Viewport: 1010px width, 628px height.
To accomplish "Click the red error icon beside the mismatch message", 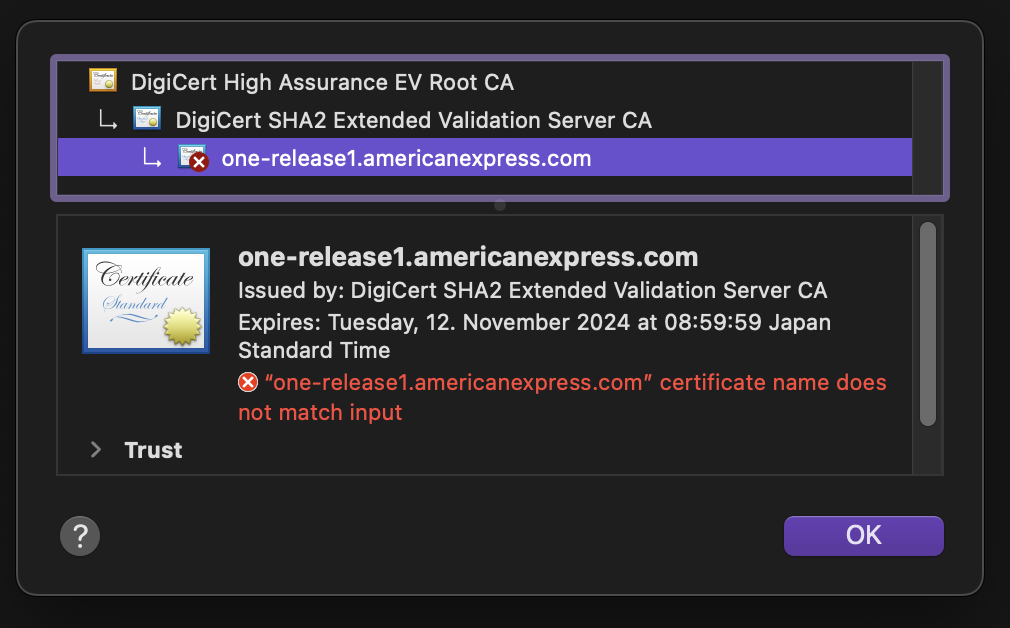I will click(x=248, y=383).
